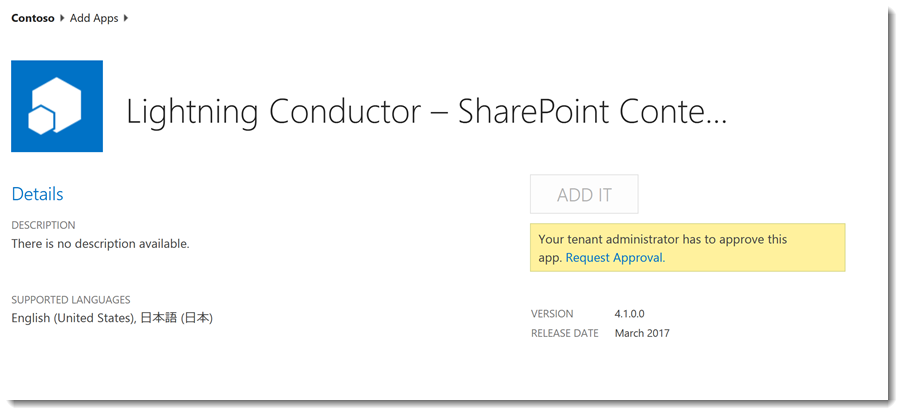This screenshot has width=903, height=415.
Task: Click the Details section heading
Action: (37, 194)
